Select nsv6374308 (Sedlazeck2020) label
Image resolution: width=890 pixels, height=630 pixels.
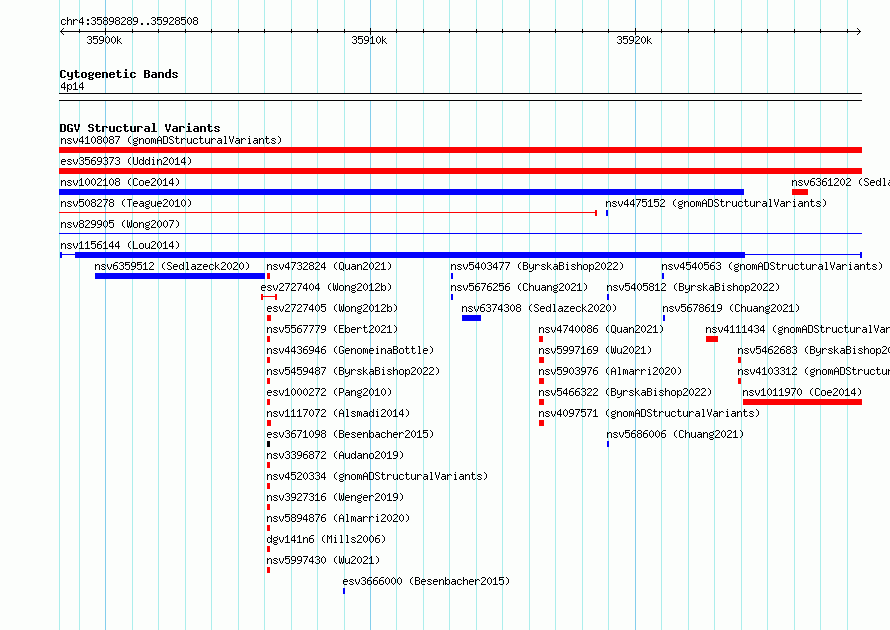(539, 308)
